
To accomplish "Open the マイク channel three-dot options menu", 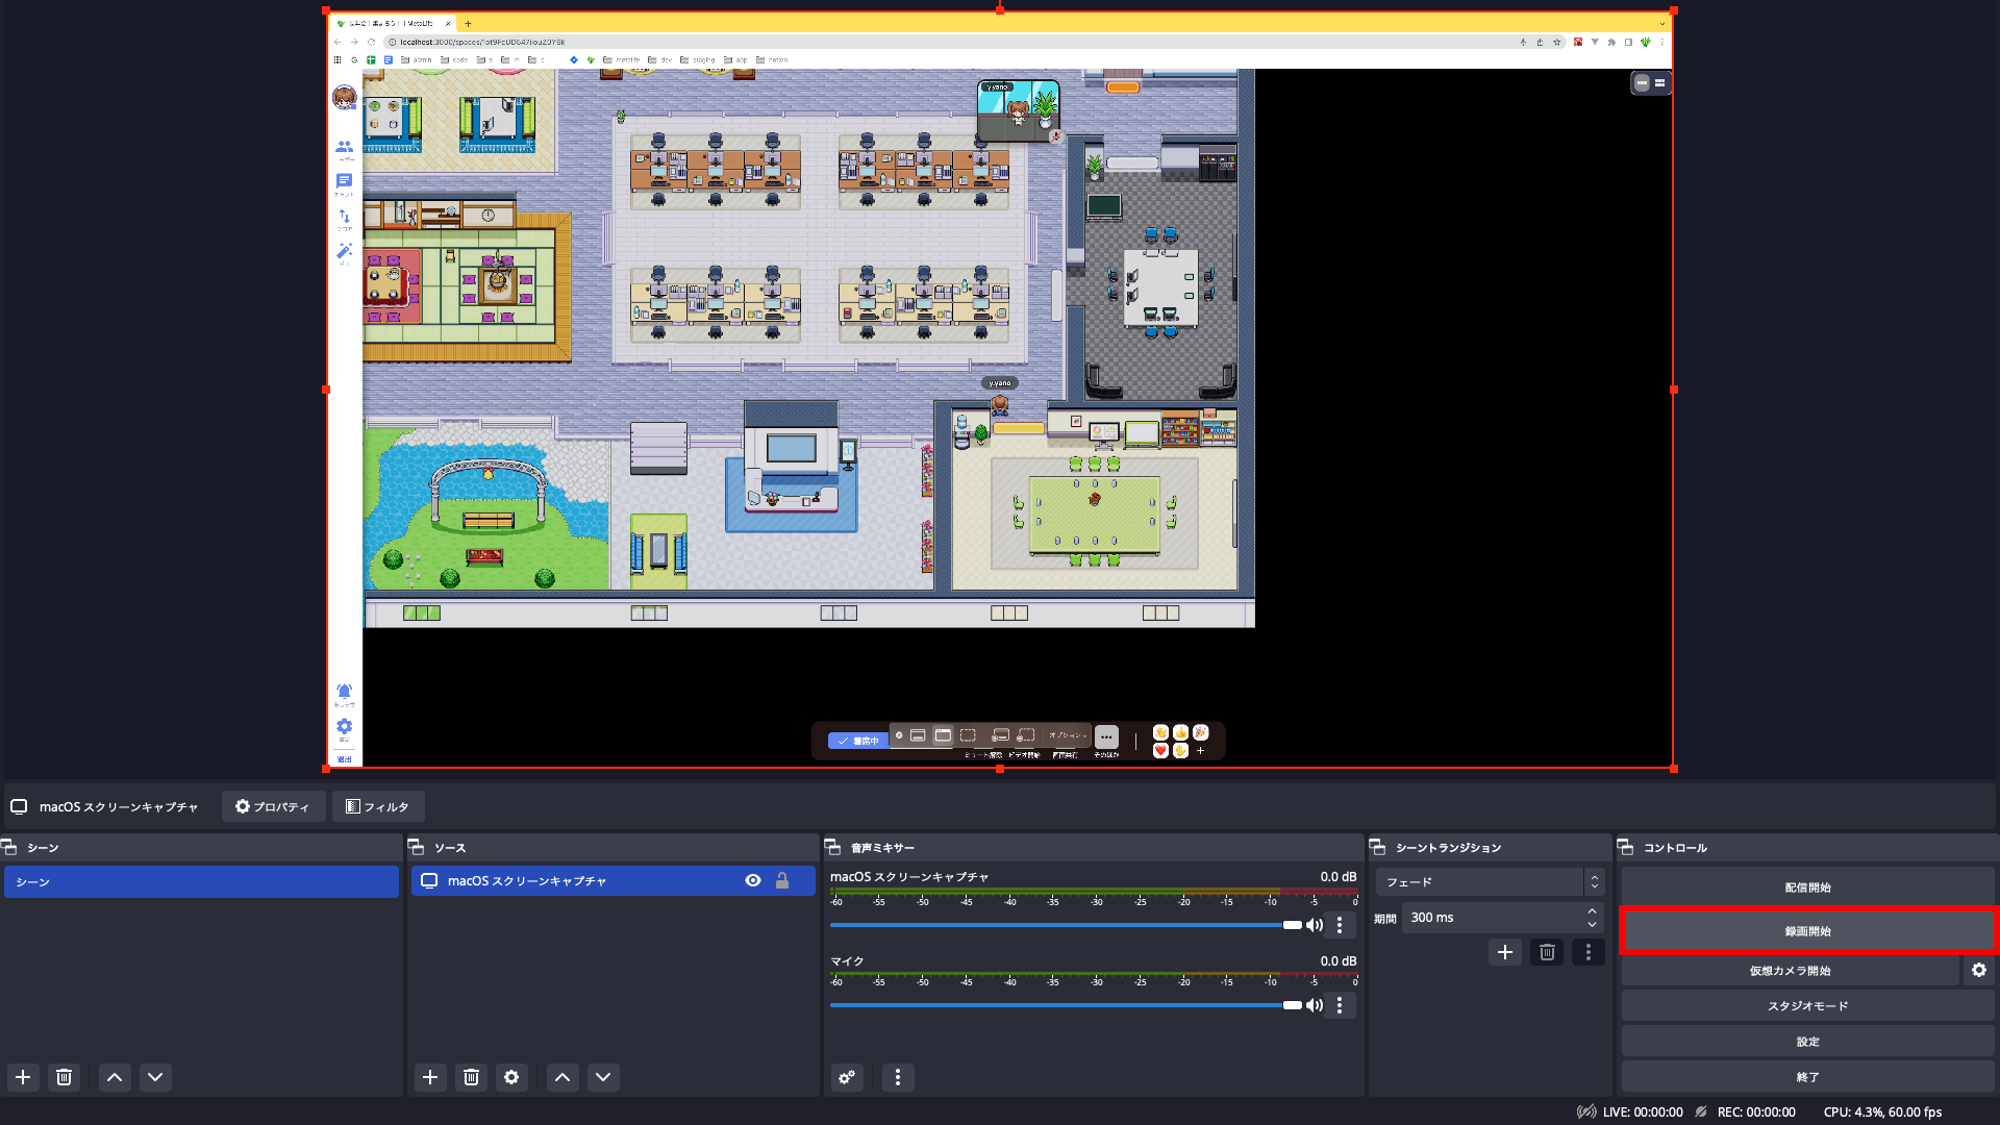I will (x=1340, y=1005).
